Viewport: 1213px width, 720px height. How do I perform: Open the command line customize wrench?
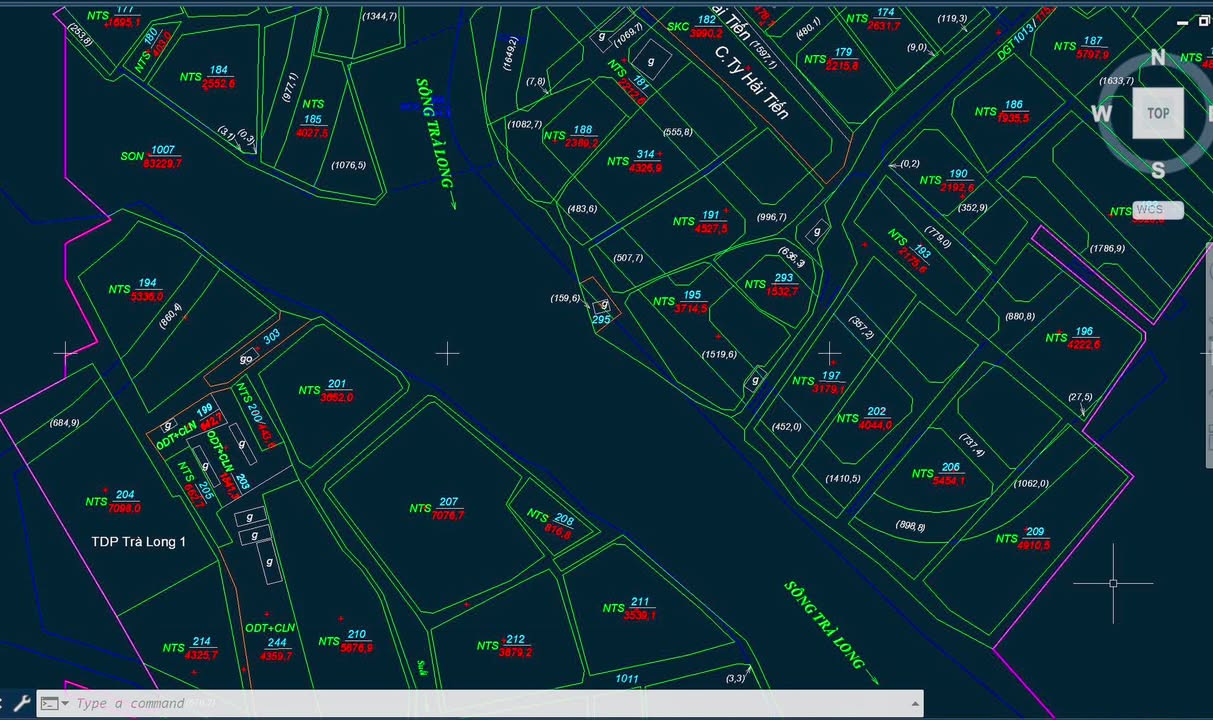tap(21, 703)
